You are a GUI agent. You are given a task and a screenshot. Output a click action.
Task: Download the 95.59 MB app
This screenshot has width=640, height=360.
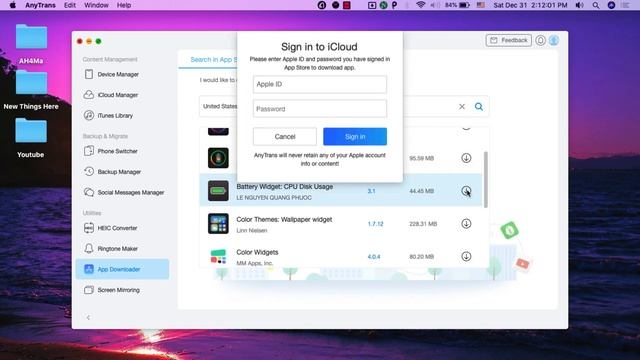(466, 158)
